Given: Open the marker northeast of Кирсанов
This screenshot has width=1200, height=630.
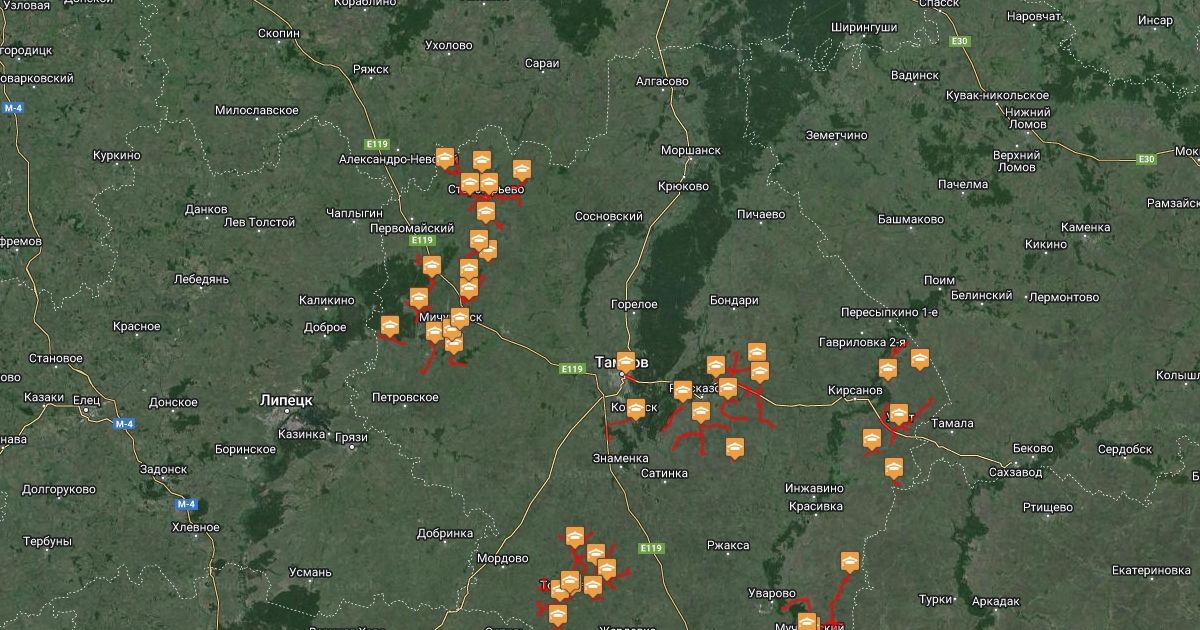Looking at the screenshot, I should [x=888, y=367].
